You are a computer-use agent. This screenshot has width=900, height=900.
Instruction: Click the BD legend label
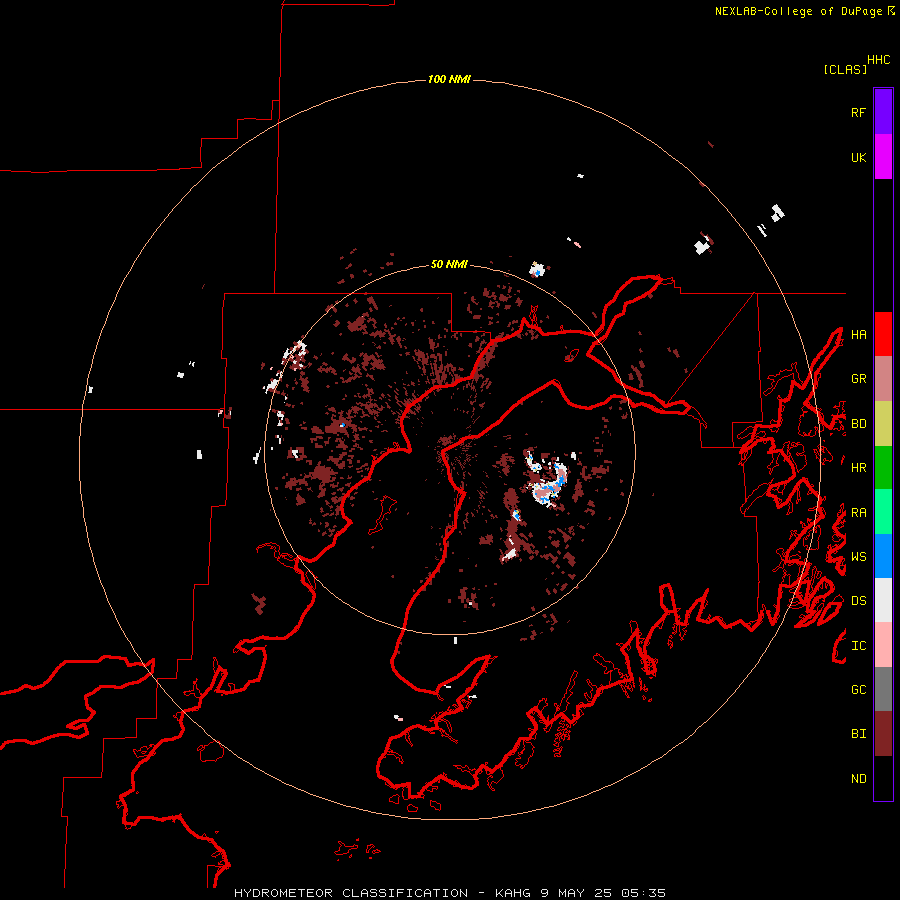[x=858, y=423]
